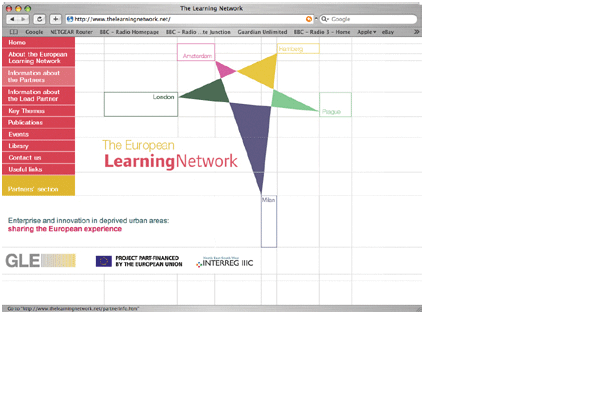The height and width of the screenshot is (396, 615).
Task: Click the green zoom window button
Action: (27, 8)
